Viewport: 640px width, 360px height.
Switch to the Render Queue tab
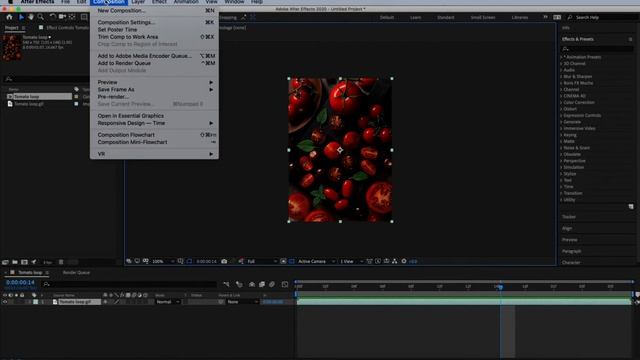click(x=76, y=273)
